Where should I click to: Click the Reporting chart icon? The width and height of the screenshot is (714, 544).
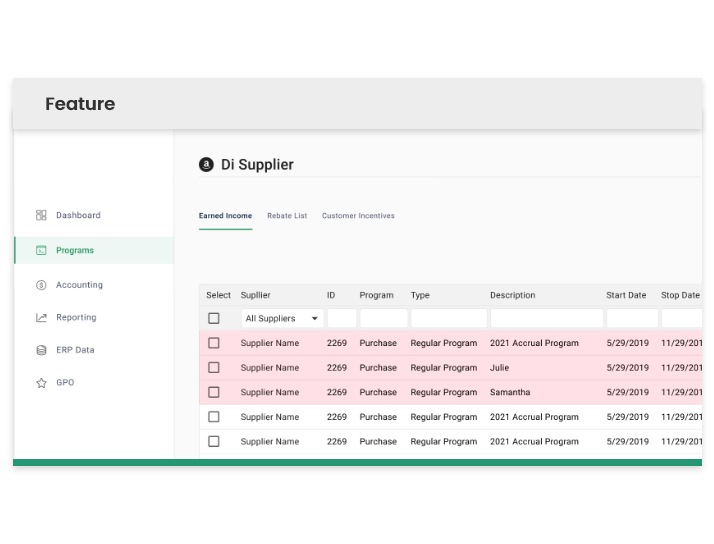(41, 318)
